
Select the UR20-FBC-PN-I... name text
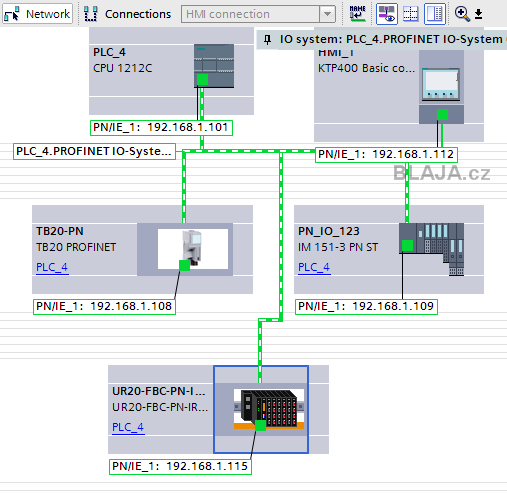tap(159, 391)
